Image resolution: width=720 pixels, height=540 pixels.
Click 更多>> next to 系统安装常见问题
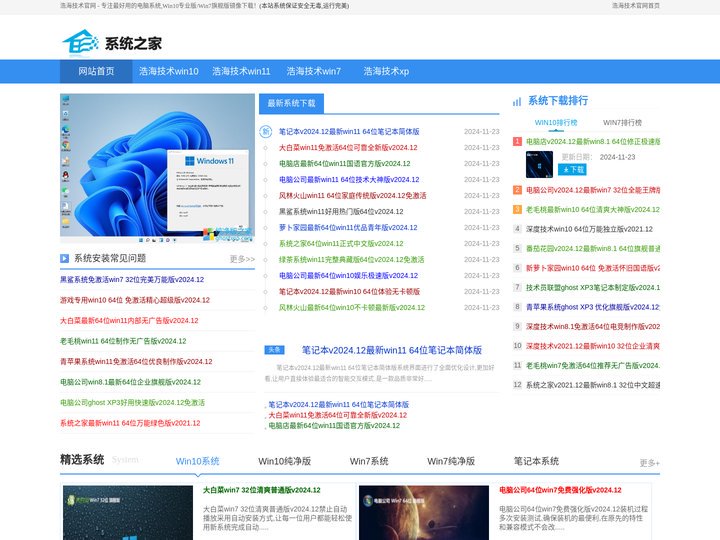click(242, 259)
